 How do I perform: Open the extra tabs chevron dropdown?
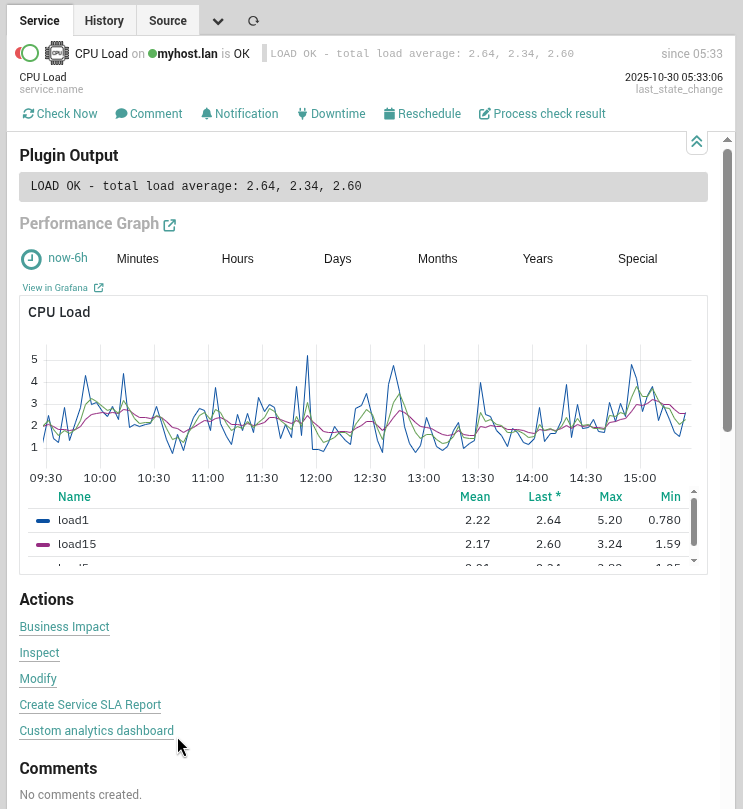click(217, 20)
